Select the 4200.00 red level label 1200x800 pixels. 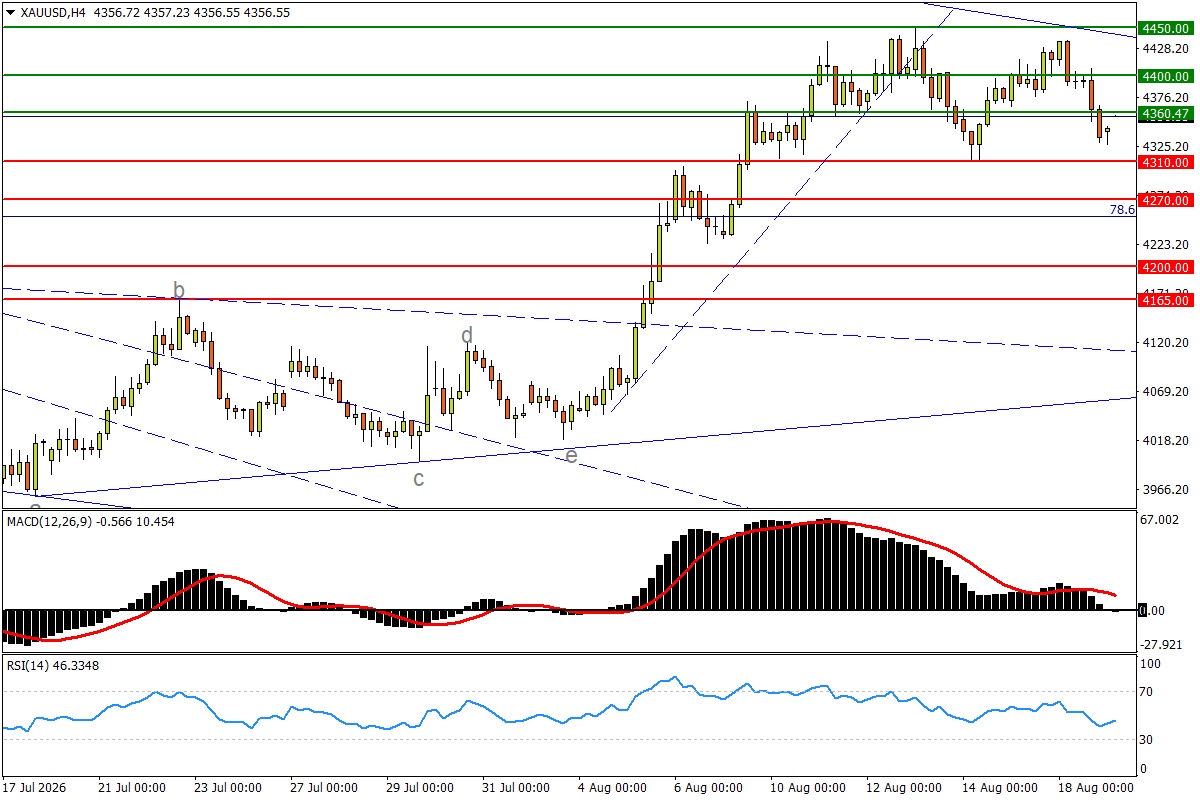[x=1165, y=267]
